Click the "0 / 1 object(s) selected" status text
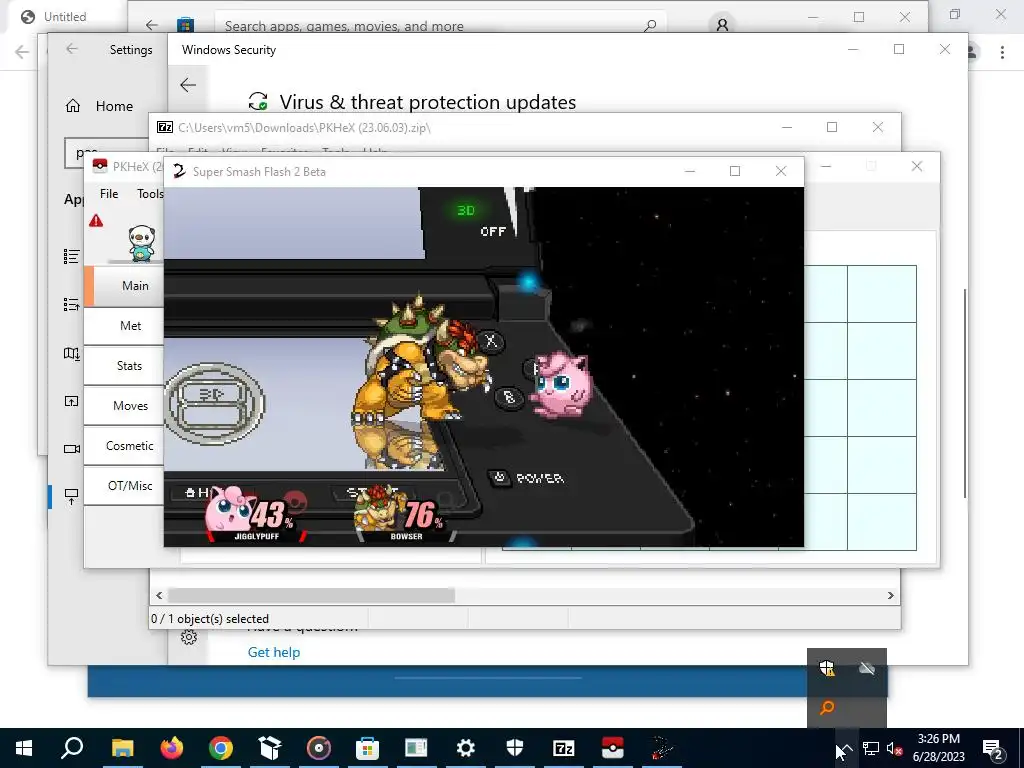 pyautogui.click(x=210, y=618)
